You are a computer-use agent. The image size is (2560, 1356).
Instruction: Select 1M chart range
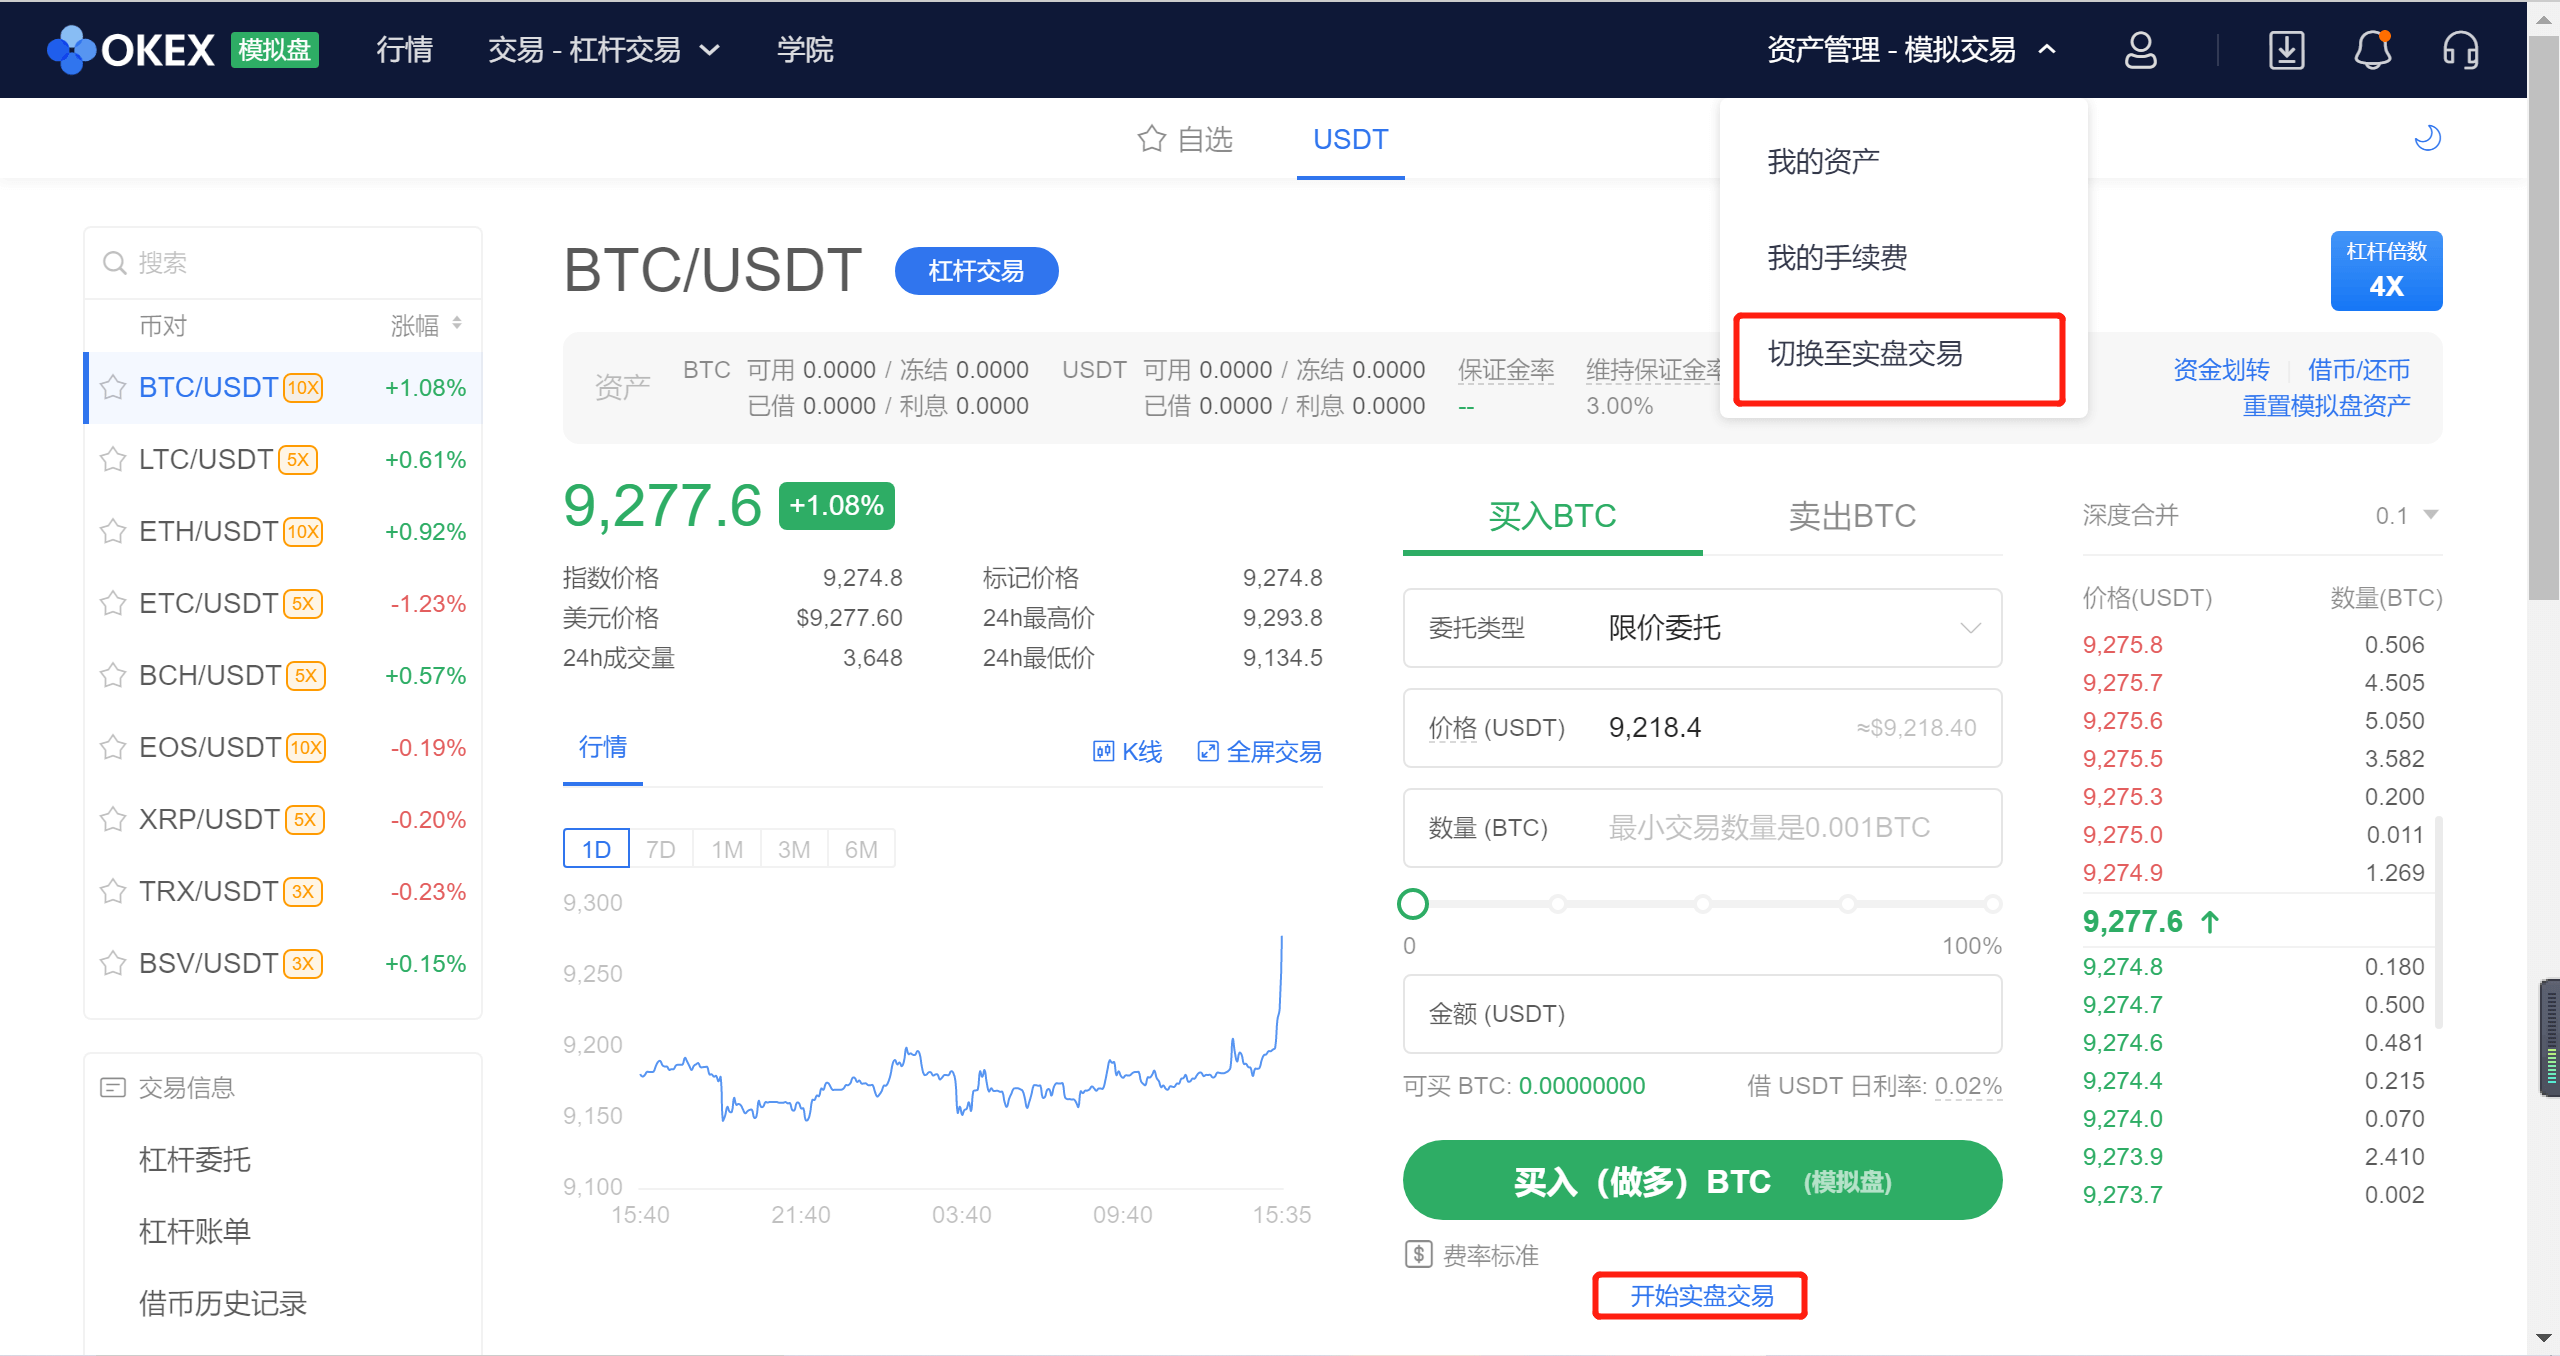point(727,849)
